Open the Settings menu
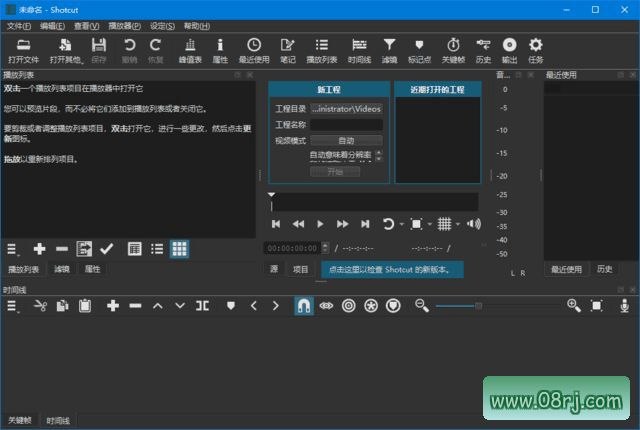 coord(162,26)
